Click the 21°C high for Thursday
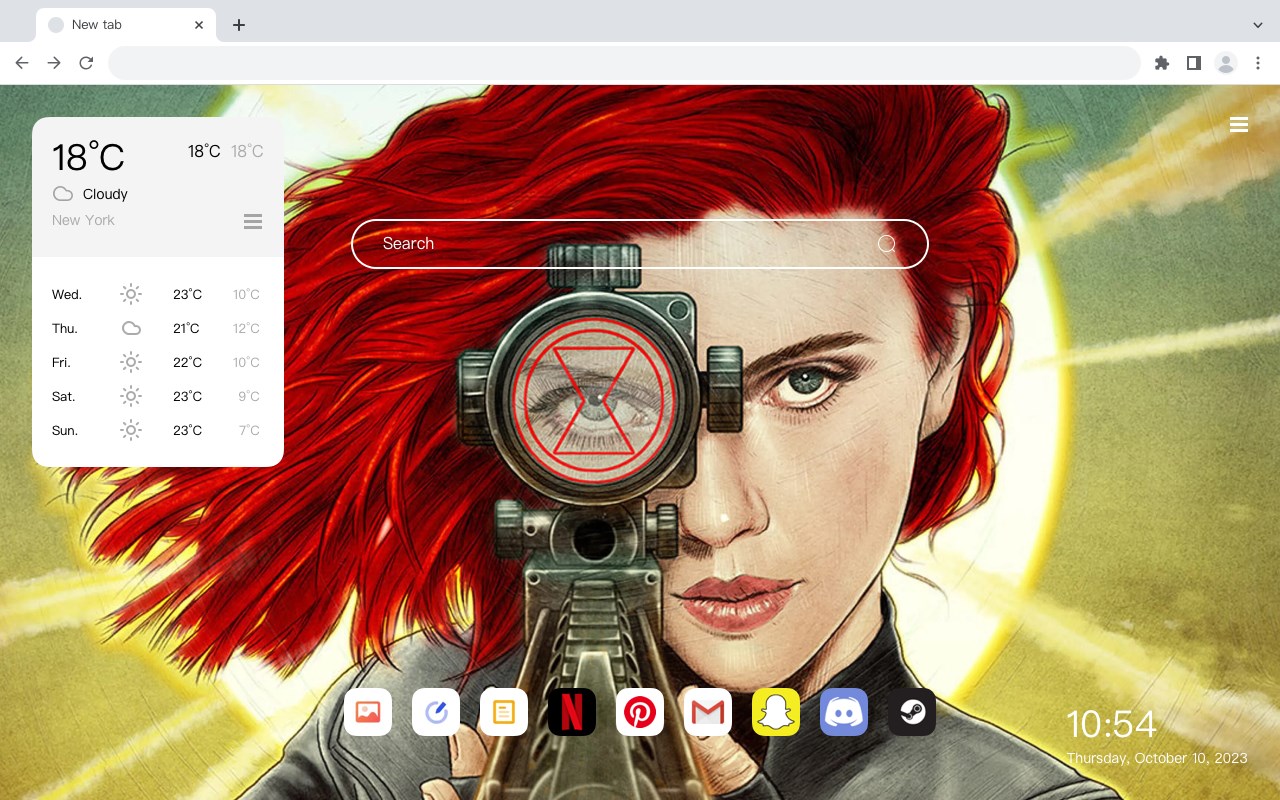Image resolution: width=1280 pixels, height=800 pixels. tap(186, 329)
